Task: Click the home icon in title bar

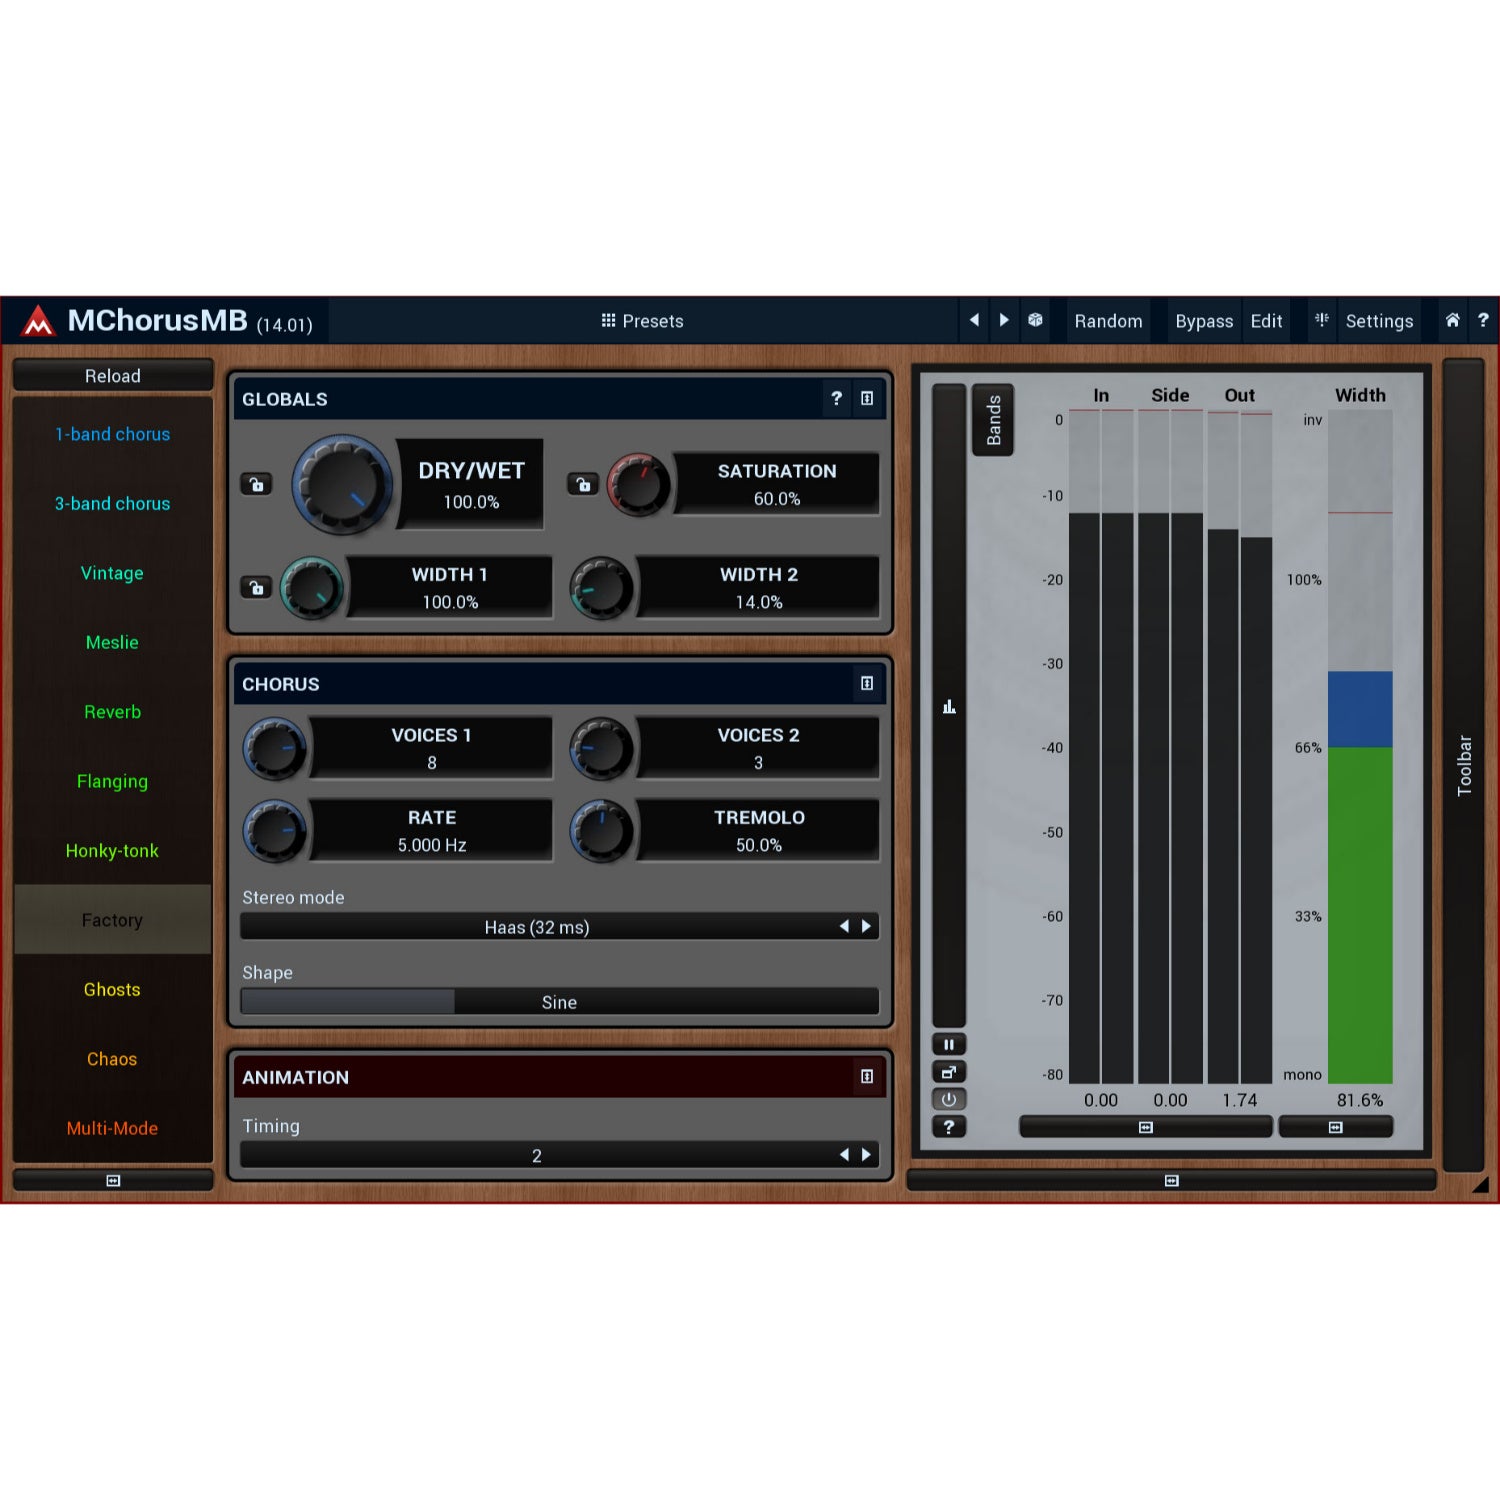Action: click(x=1452, y=320)
